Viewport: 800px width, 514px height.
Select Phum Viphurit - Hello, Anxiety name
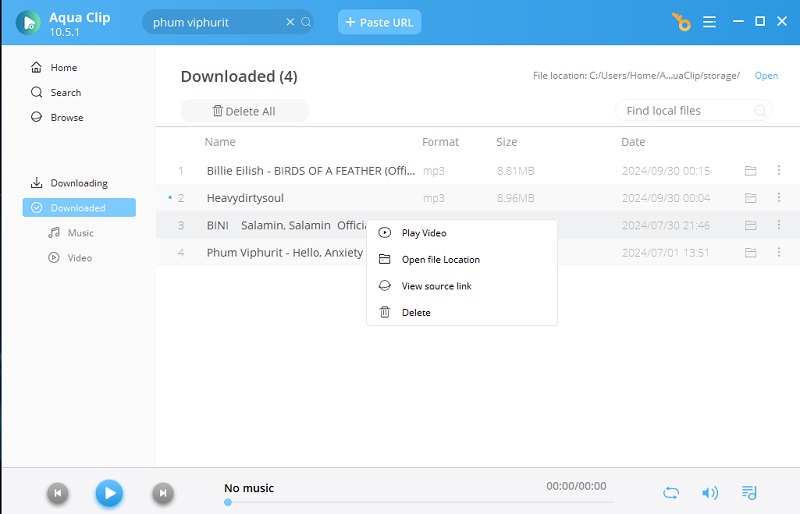pyautogui.click(x=285, y=253)
